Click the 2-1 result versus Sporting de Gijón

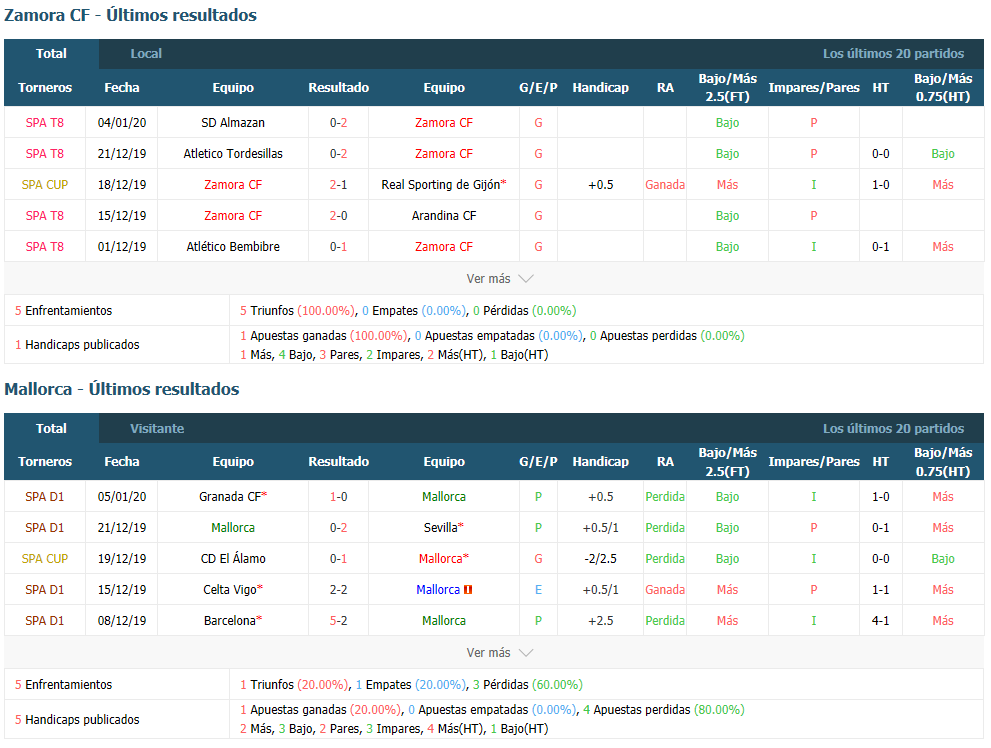(338, 184)
